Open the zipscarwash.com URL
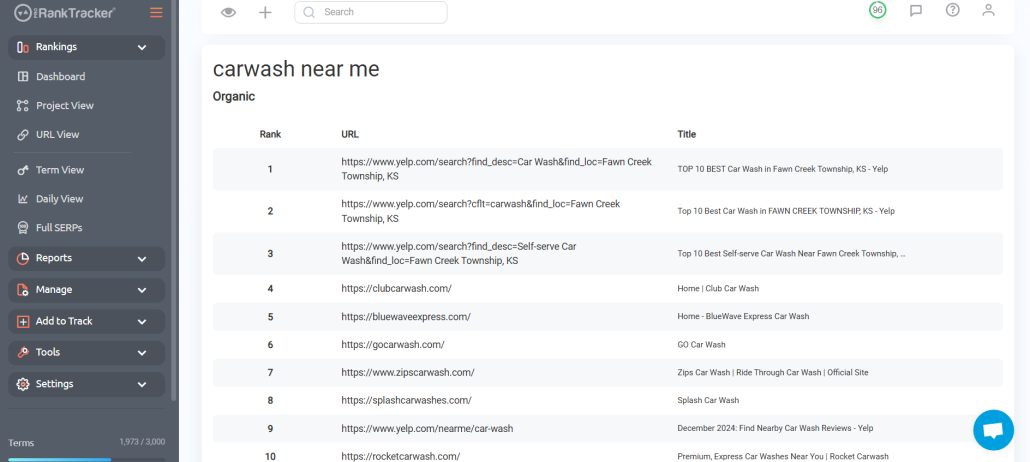 coord(408,373)
